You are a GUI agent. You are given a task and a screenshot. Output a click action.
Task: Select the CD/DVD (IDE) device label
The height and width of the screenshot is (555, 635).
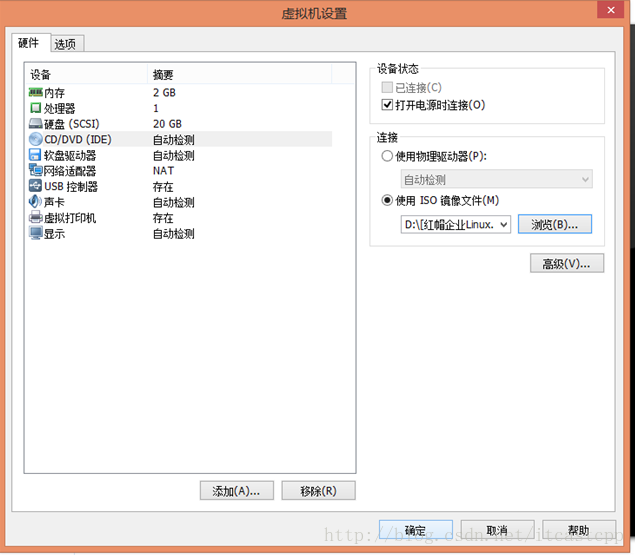78,140
